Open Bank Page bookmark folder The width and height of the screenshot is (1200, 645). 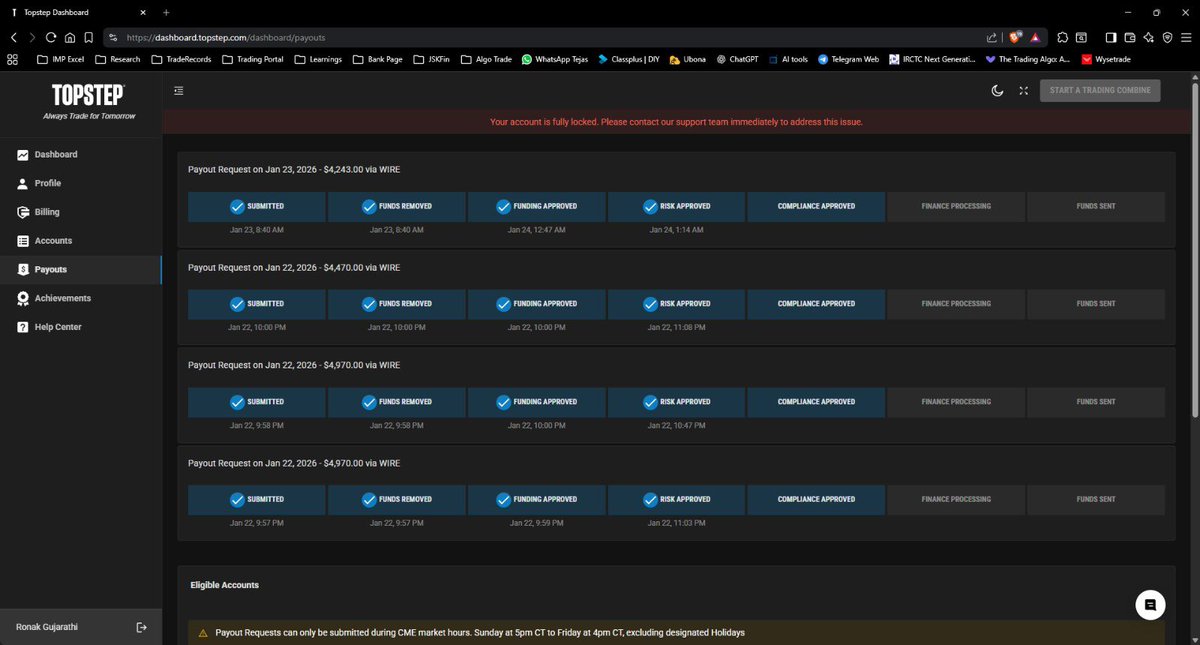tap(377, 59)
